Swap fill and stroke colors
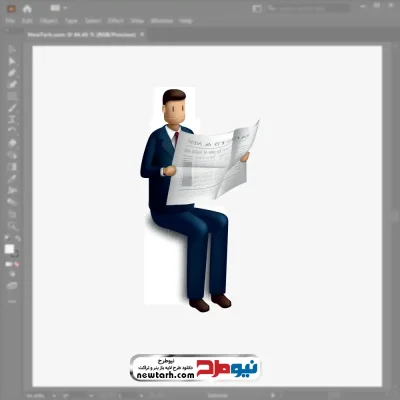Viewport: 400px width, 400px height. click(18, 238)
